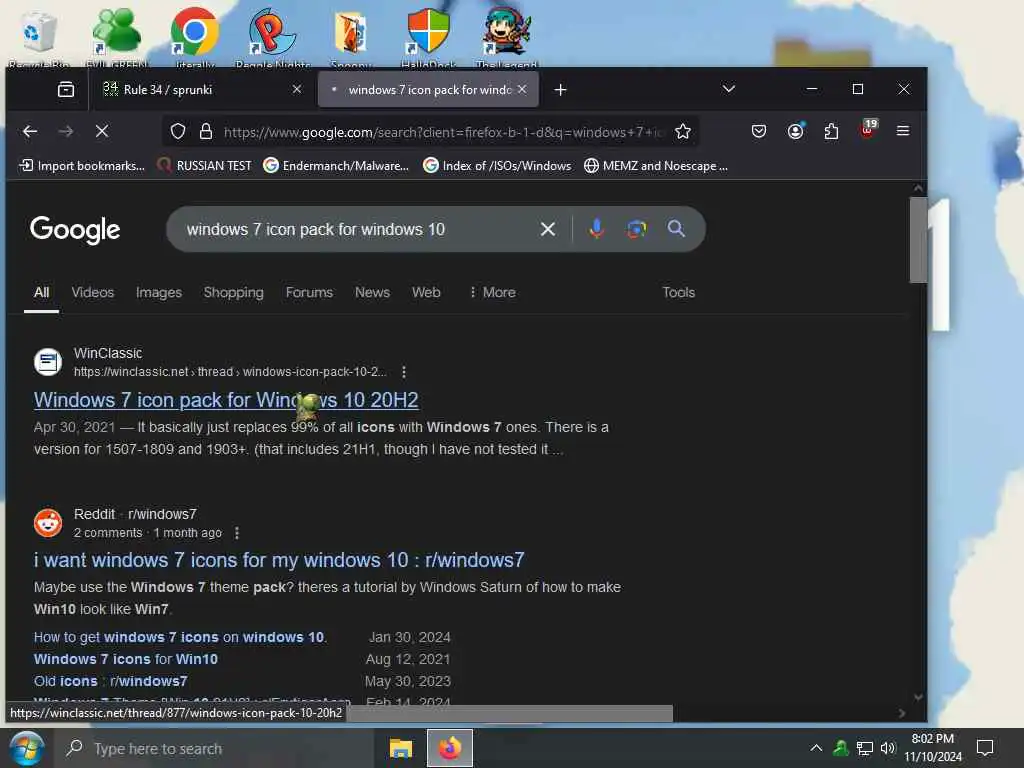The width and height of the screenshot is (1024, 768).
Task: Open RUSSIAN TEST bookmark
Action: point(204,166)
